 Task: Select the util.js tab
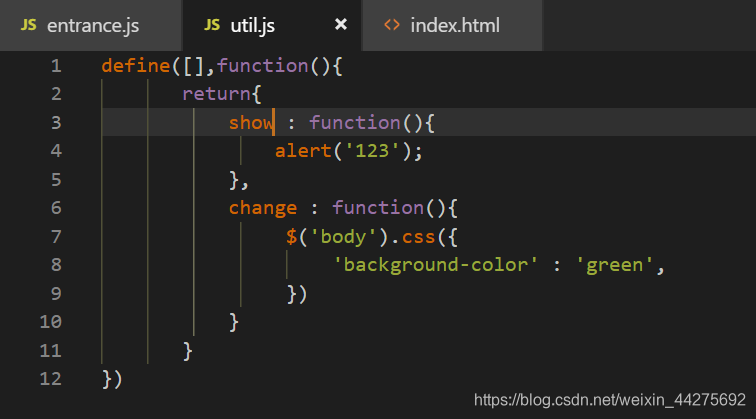tap(271, 26)
